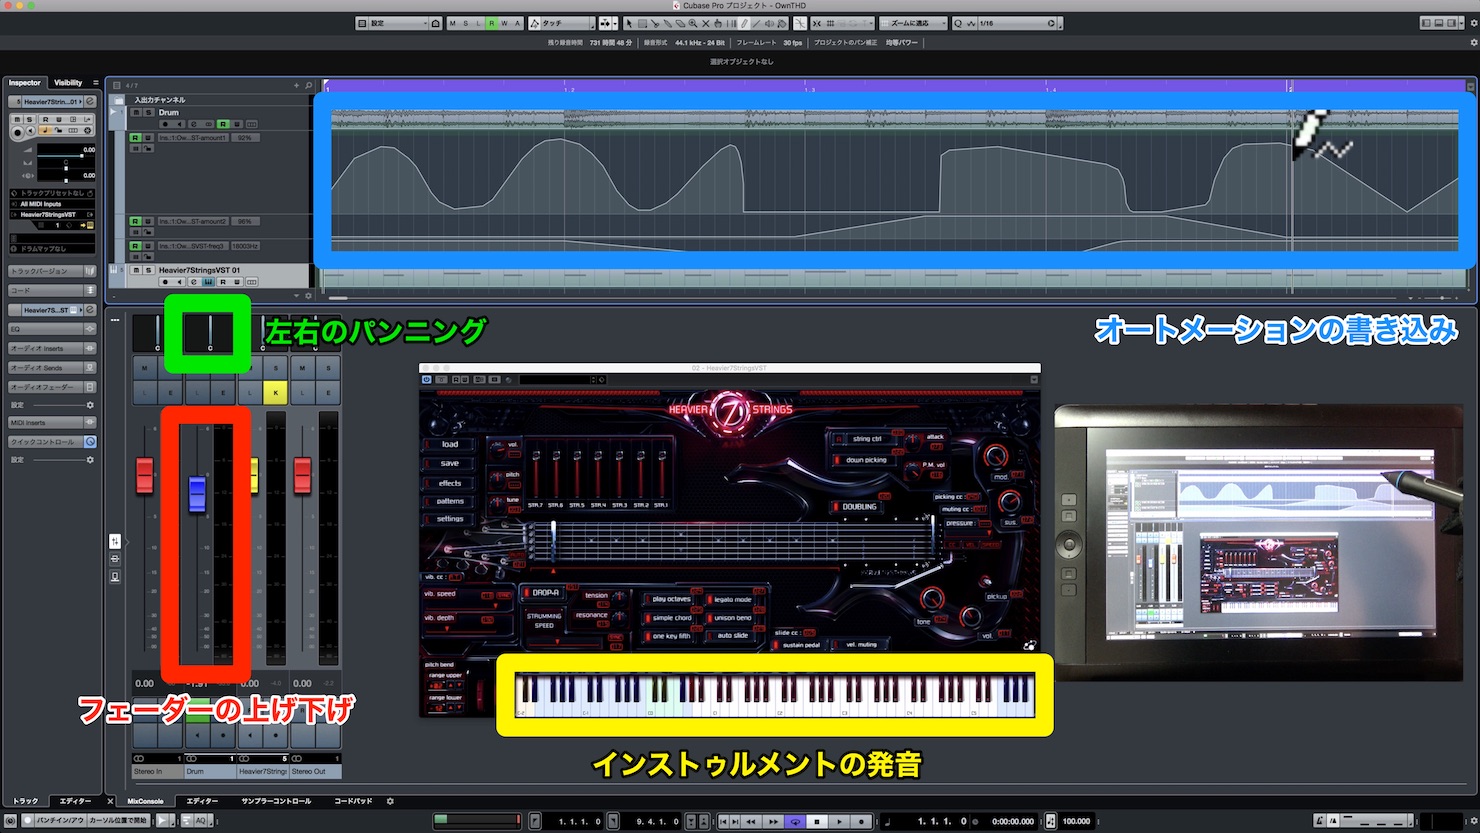This screenshot has width=1480, height=833.
Task: Open Edit channel settings 'e' in Inspector header
Action: 90,102
